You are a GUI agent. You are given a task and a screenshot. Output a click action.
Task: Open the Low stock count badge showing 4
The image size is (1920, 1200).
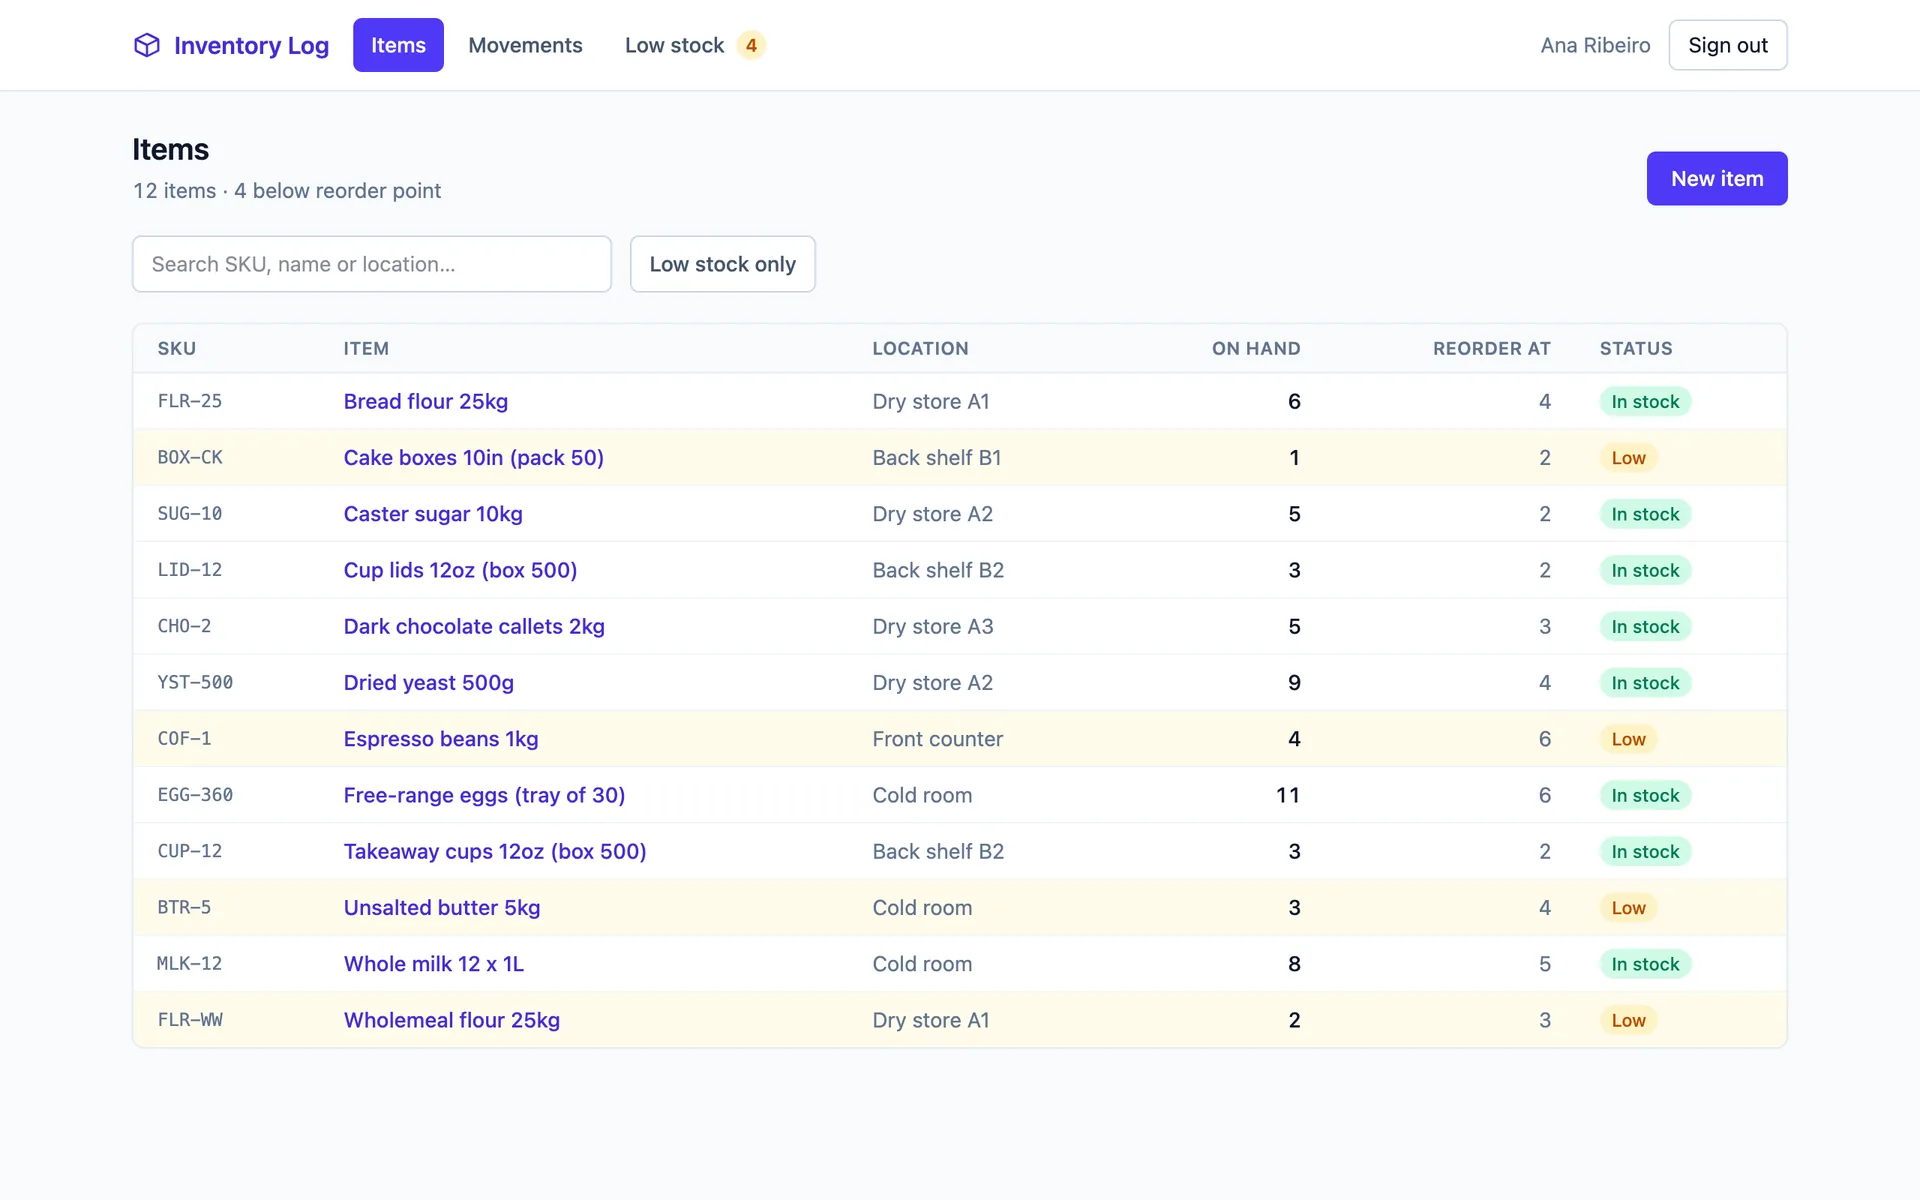tap(751, 45)
